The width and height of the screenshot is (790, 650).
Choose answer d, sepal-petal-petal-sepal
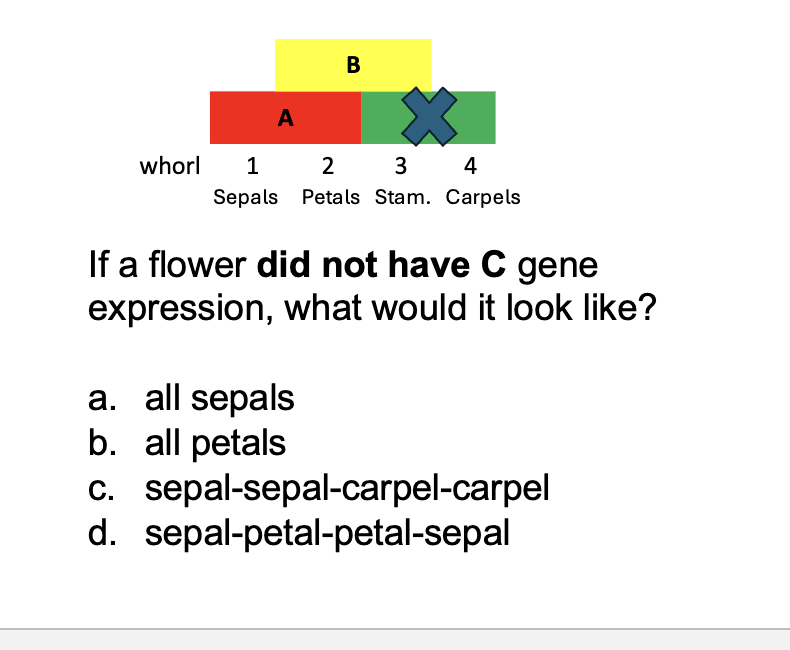(x=327, y=533)
